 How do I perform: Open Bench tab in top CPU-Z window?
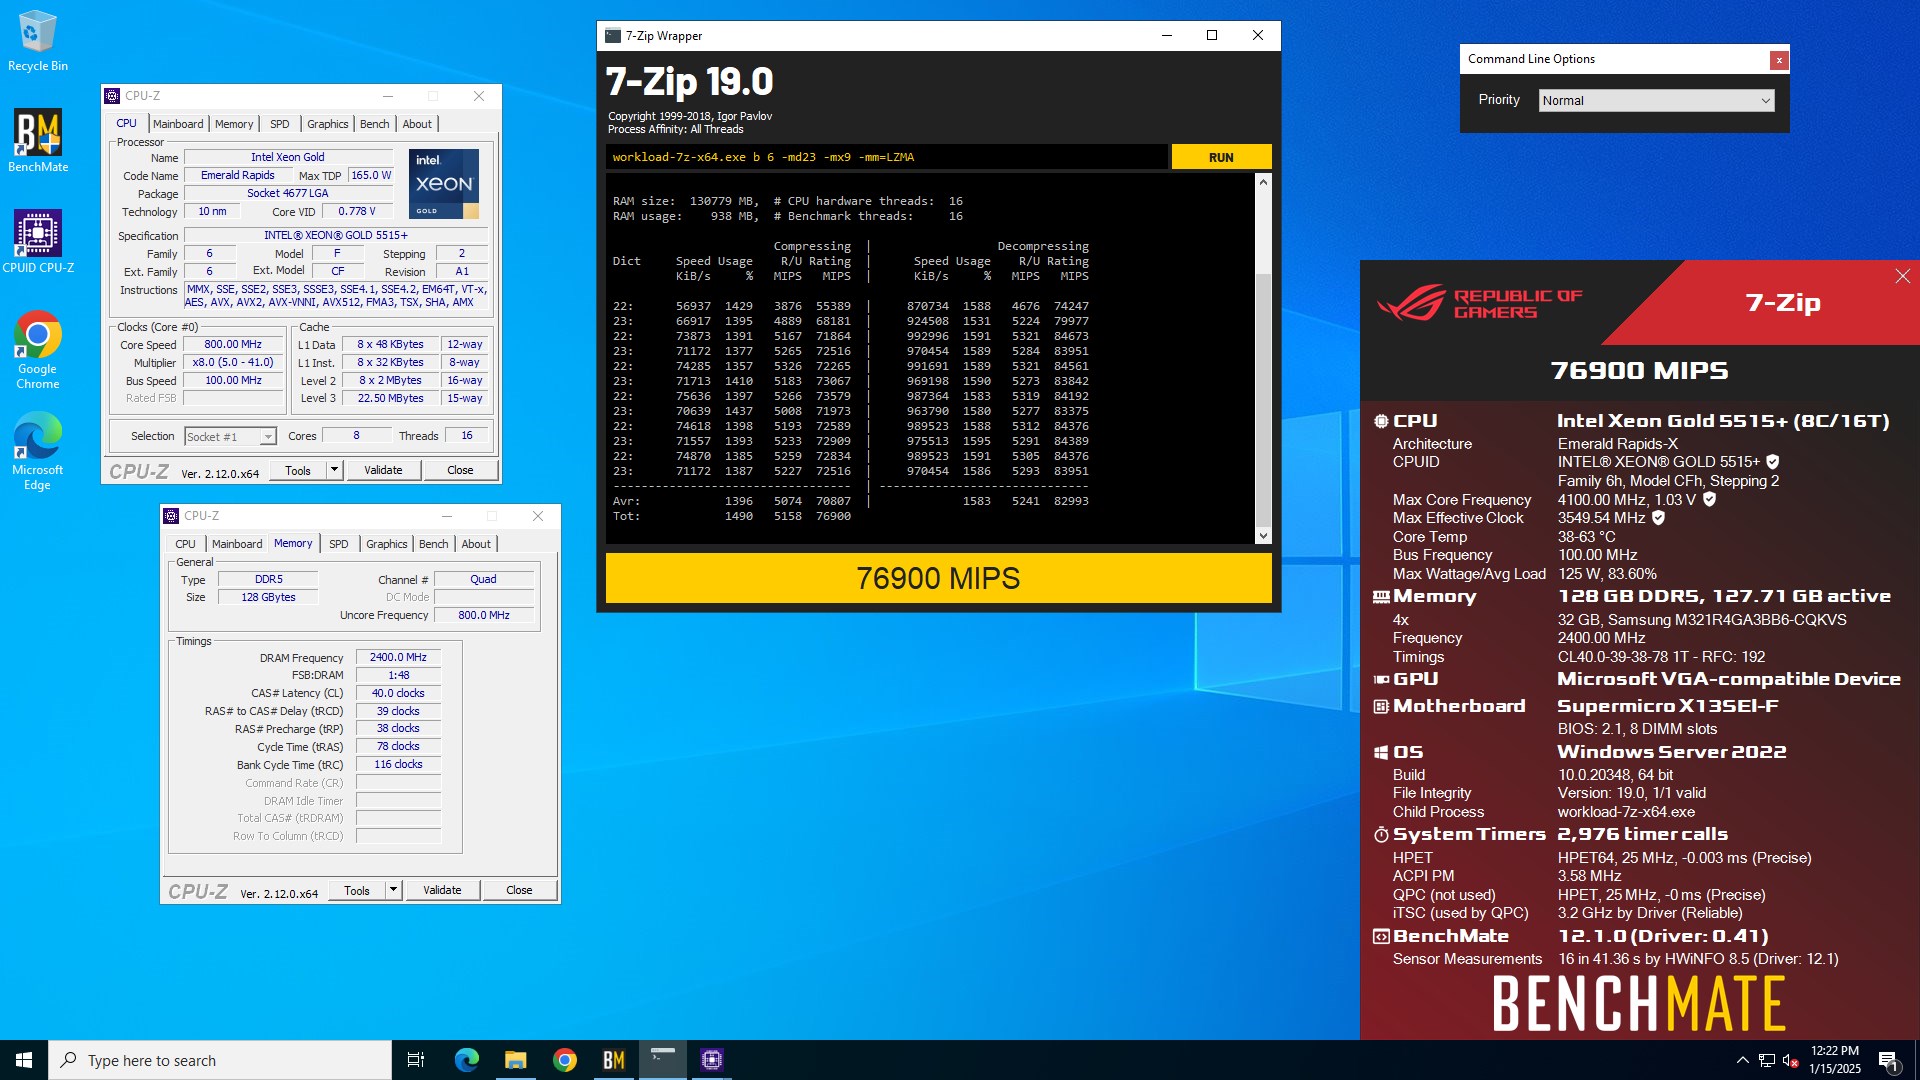pos(375,124)
